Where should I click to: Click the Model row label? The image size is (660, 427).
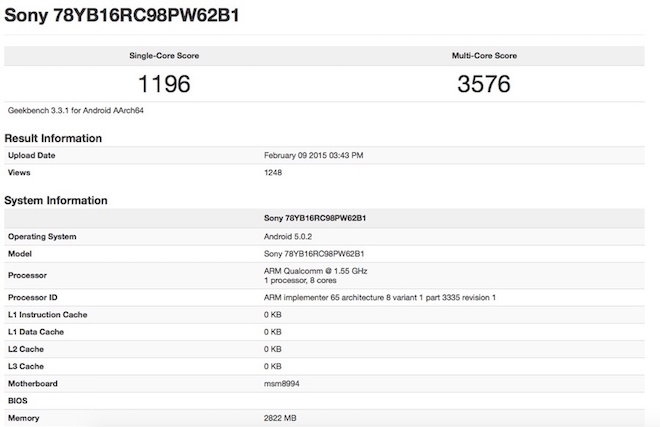click(20, 254)
